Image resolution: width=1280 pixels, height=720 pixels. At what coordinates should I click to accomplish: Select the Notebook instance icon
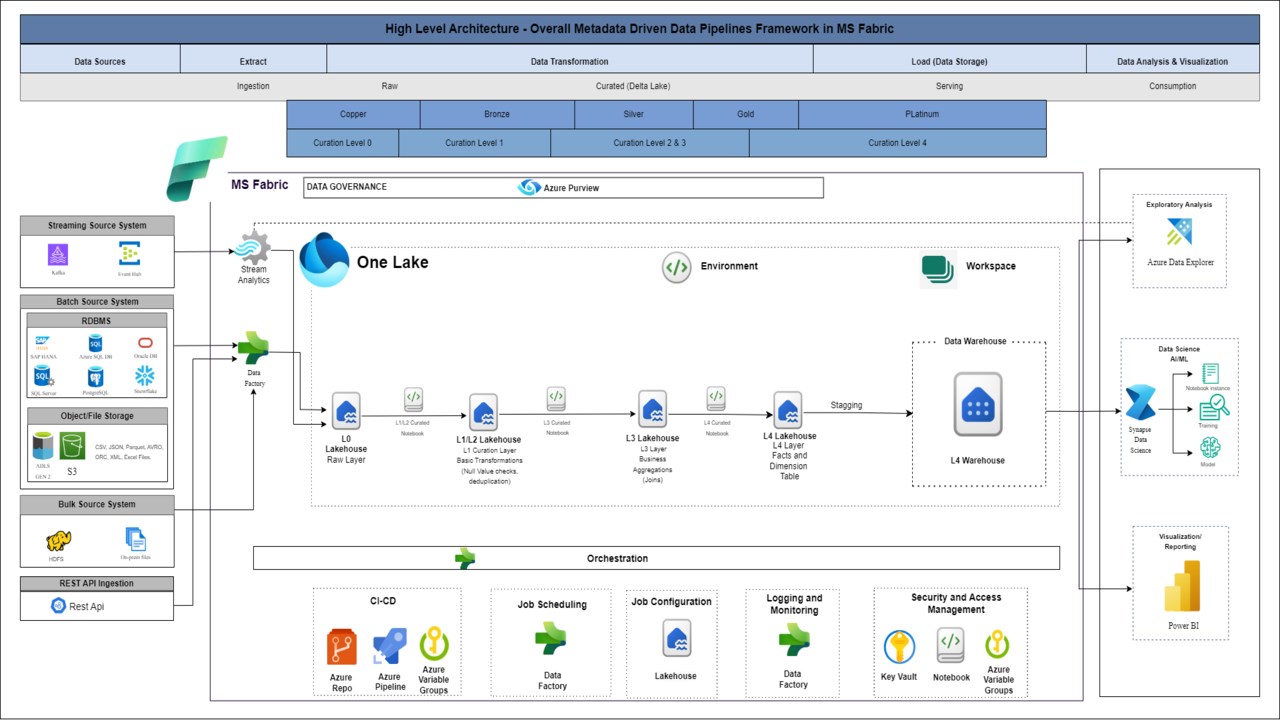1210,373
